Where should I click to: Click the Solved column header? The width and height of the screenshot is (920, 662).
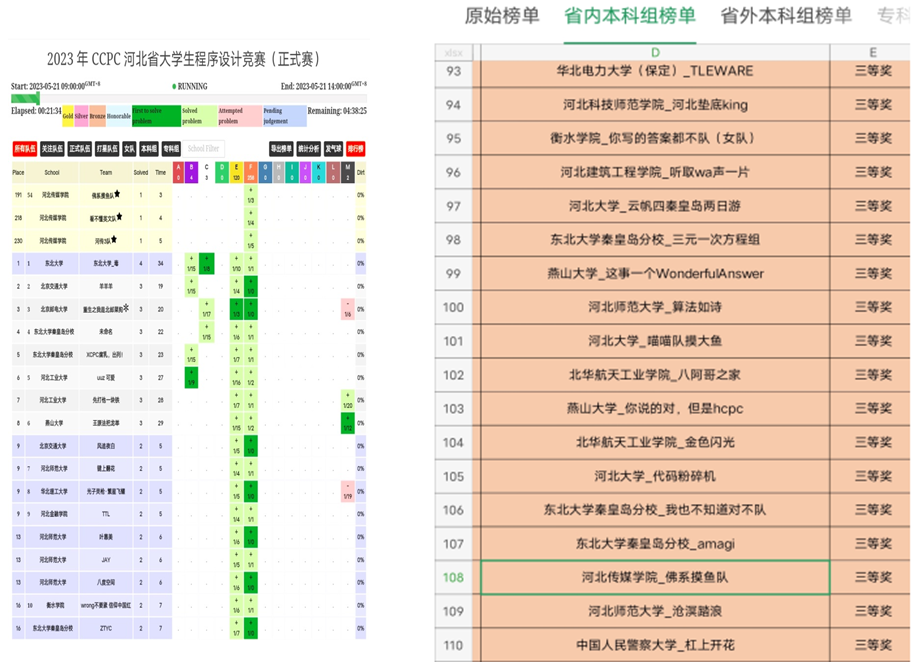coord(141,173)
